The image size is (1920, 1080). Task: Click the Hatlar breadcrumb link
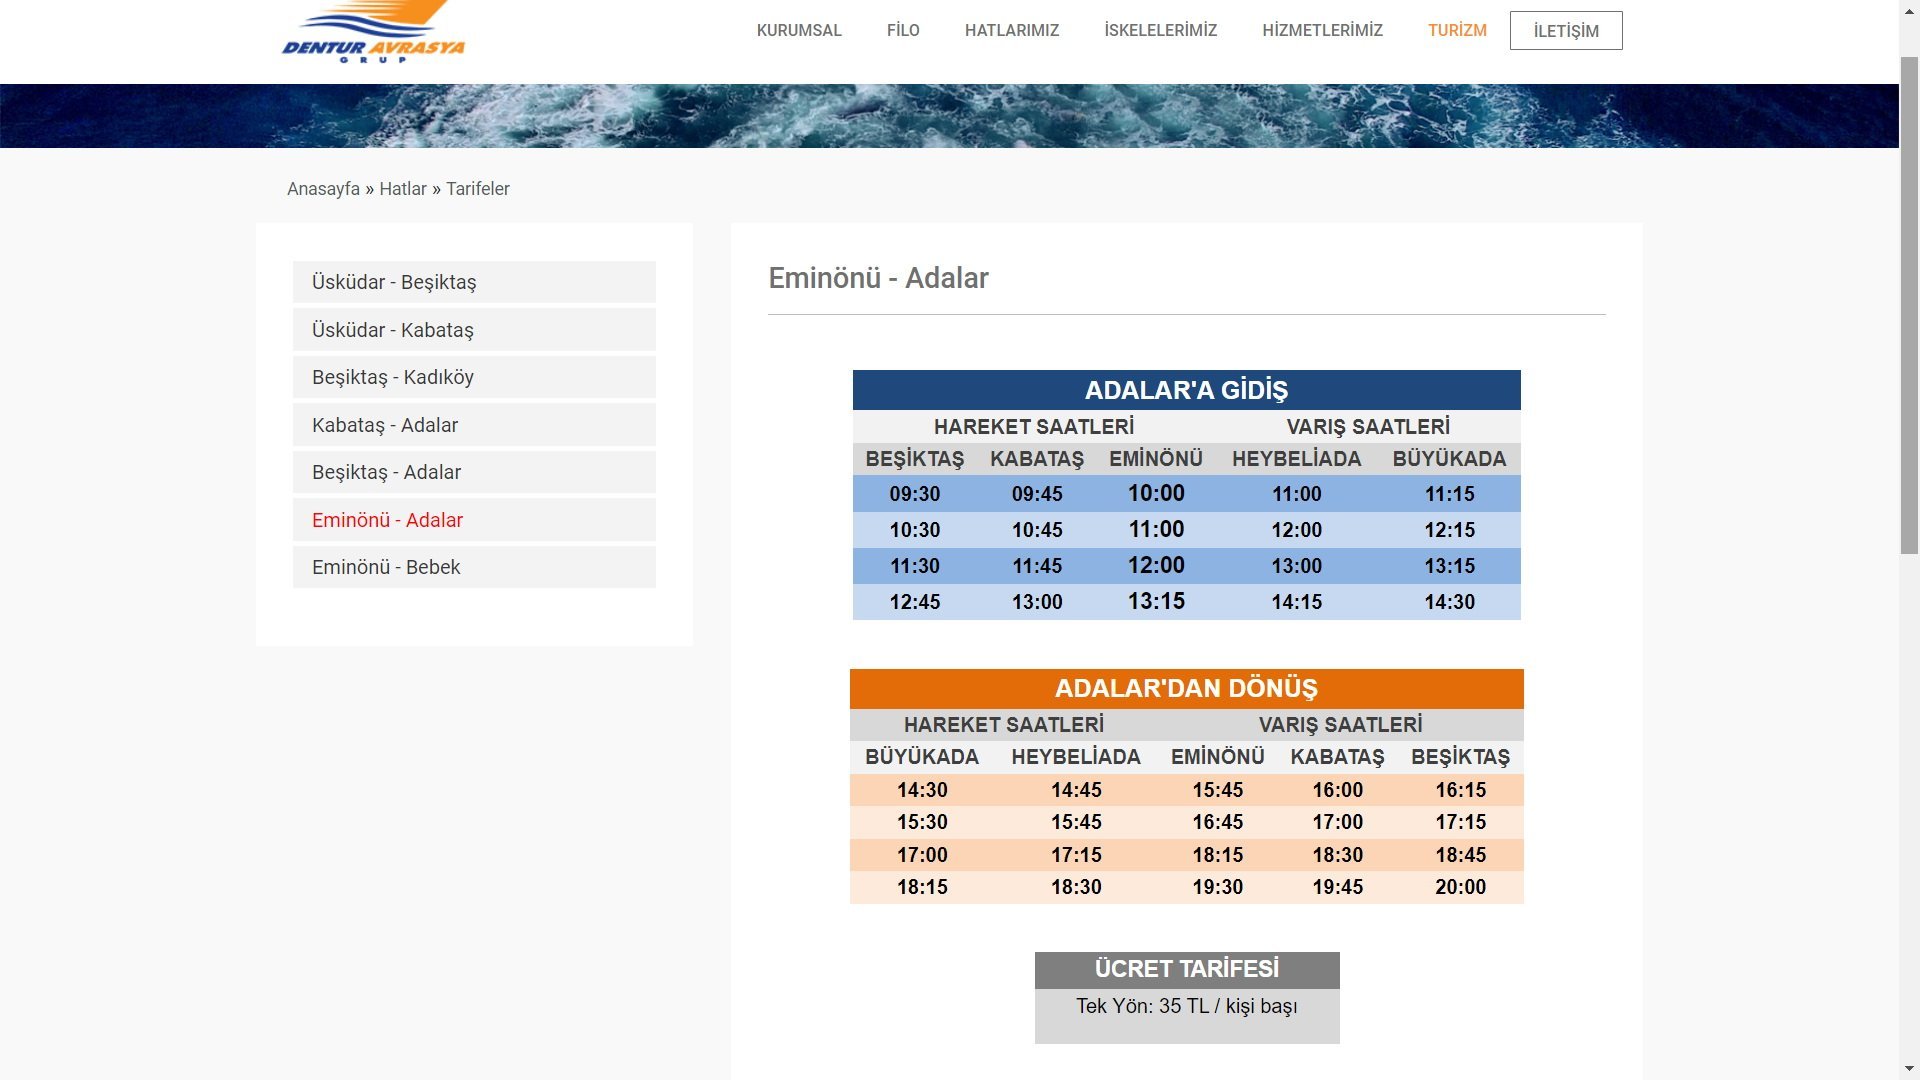point(402,189)
